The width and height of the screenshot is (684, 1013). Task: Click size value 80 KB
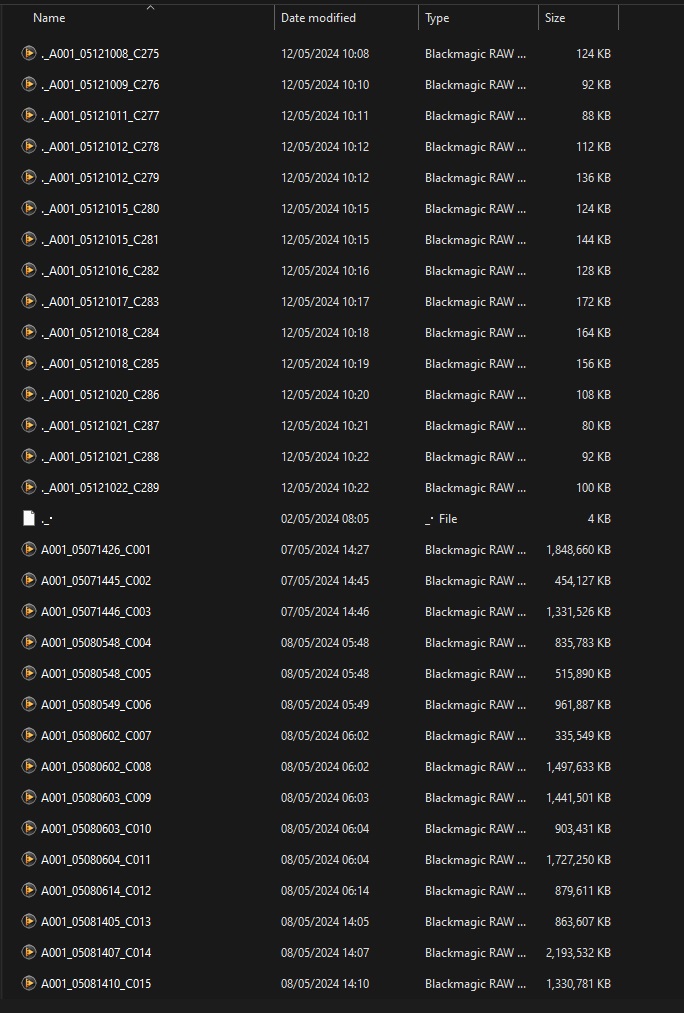tap(596, 426)
